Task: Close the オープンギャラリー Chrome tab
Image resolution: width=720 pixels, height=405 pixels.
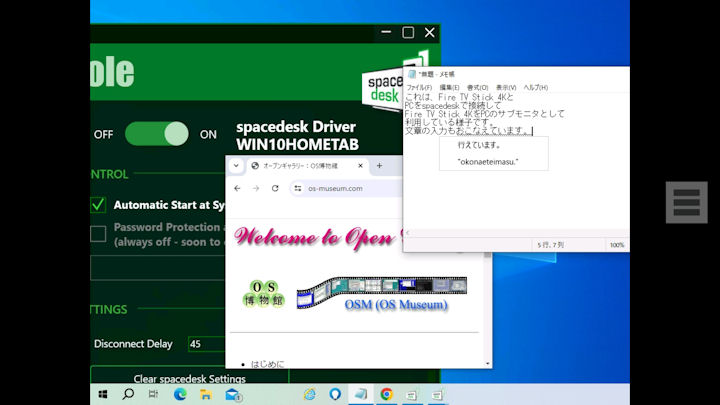Action: click(360, 166)
